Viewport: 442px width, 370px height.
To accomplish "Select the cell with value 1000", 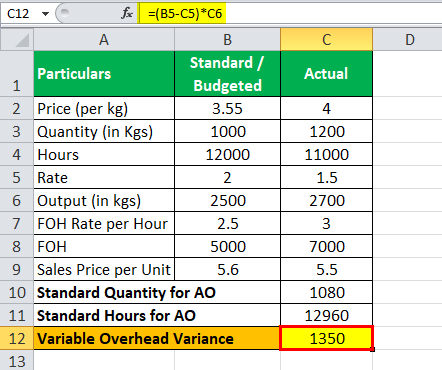I will 227,131.
